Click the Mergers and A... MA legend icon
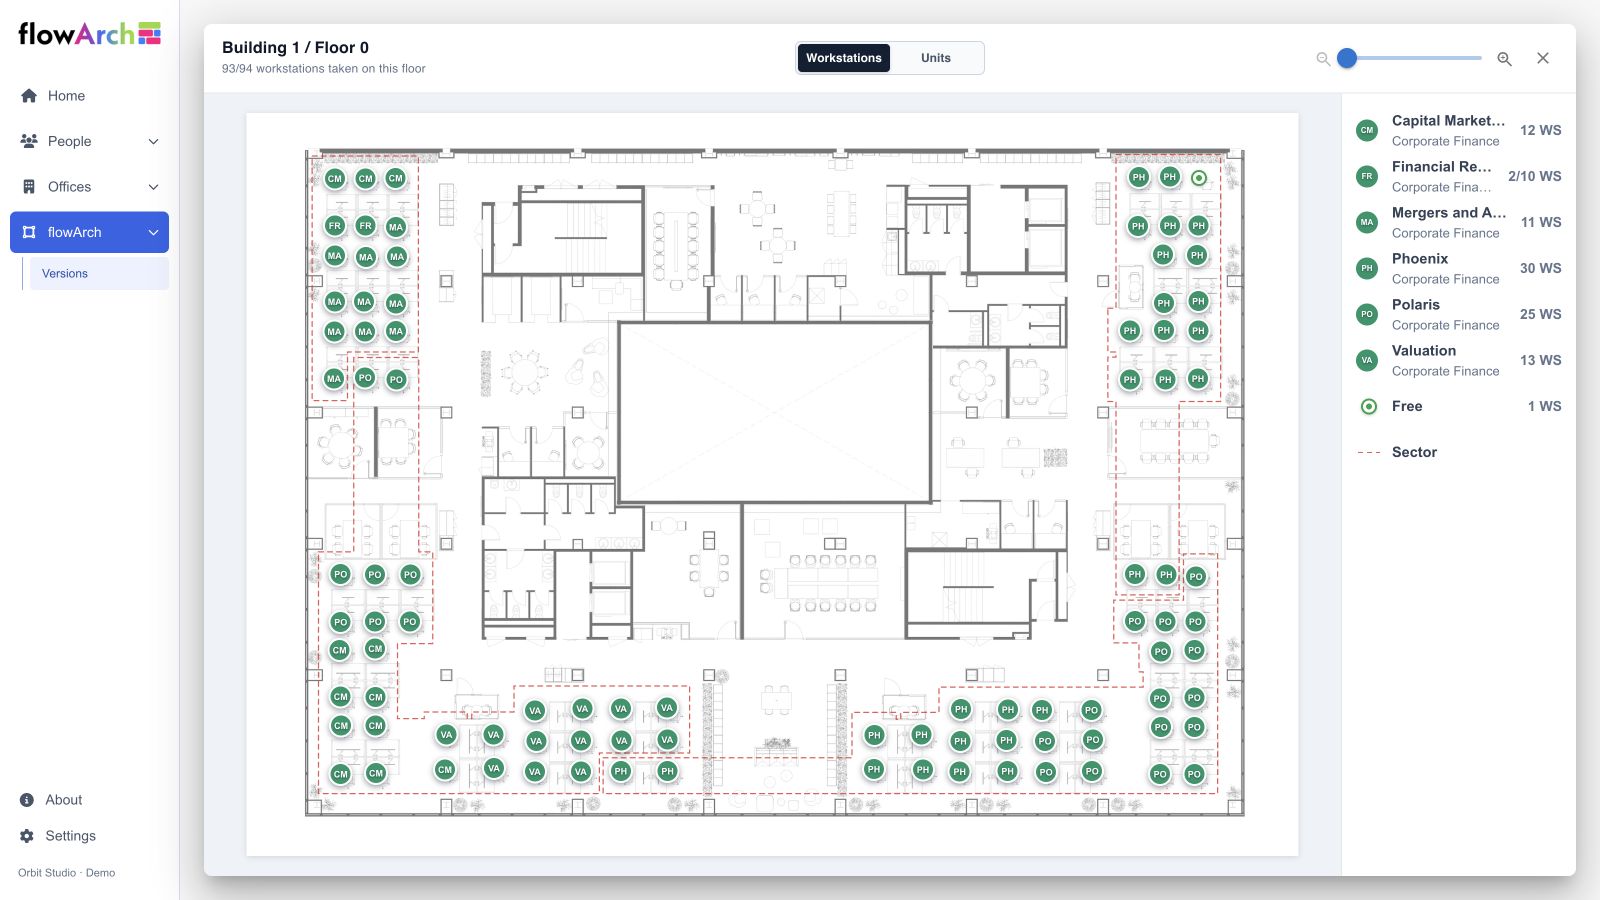The height and width of the screenshot is (900, 1600). (x=1367, y=222)
